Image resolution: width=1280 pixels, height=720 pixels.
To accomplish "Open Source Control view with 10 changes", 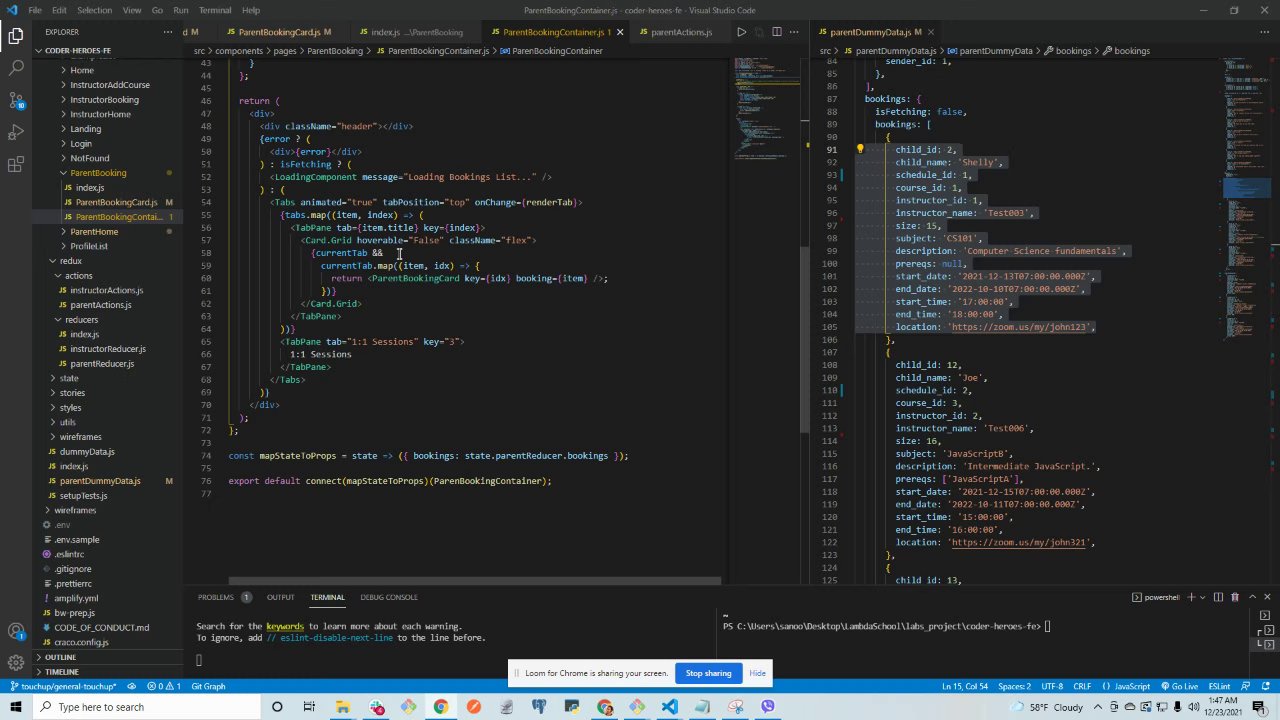I will click(16, 100).
